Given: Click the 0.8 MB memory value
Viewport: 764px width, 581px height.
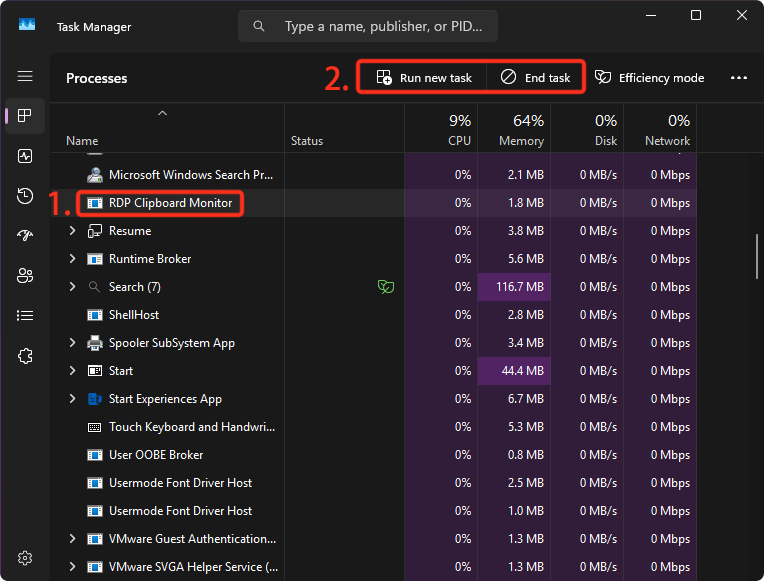Looking at the screenshot, I should (x=526, y=455).
